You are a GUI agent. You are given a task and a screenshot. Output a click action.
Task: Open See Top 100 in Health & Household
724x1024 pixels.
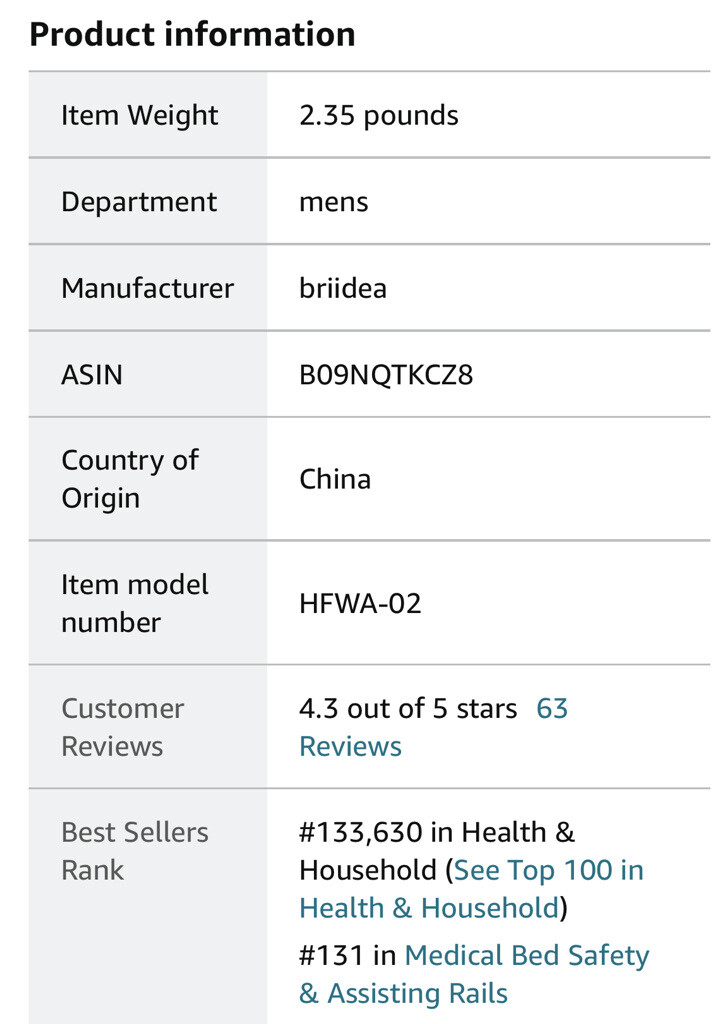[x=472, y=889]
